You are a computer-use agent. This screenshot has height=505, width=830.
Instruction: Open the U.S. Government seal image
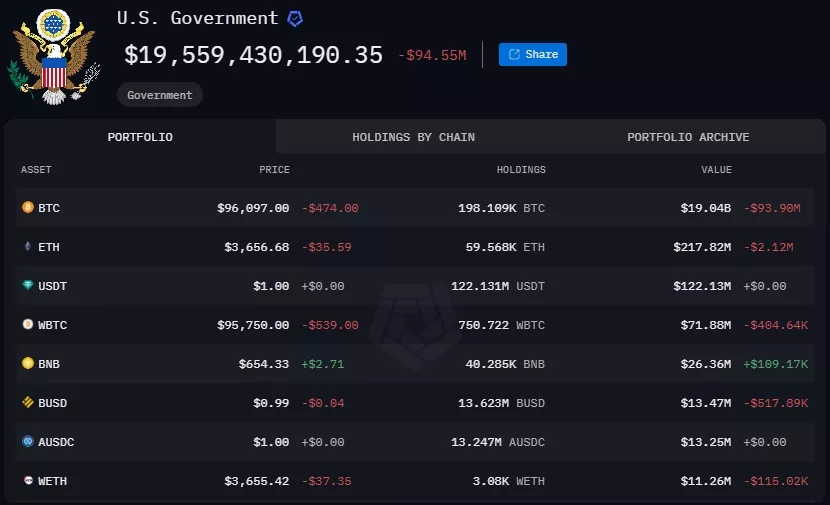pos(52,56)
